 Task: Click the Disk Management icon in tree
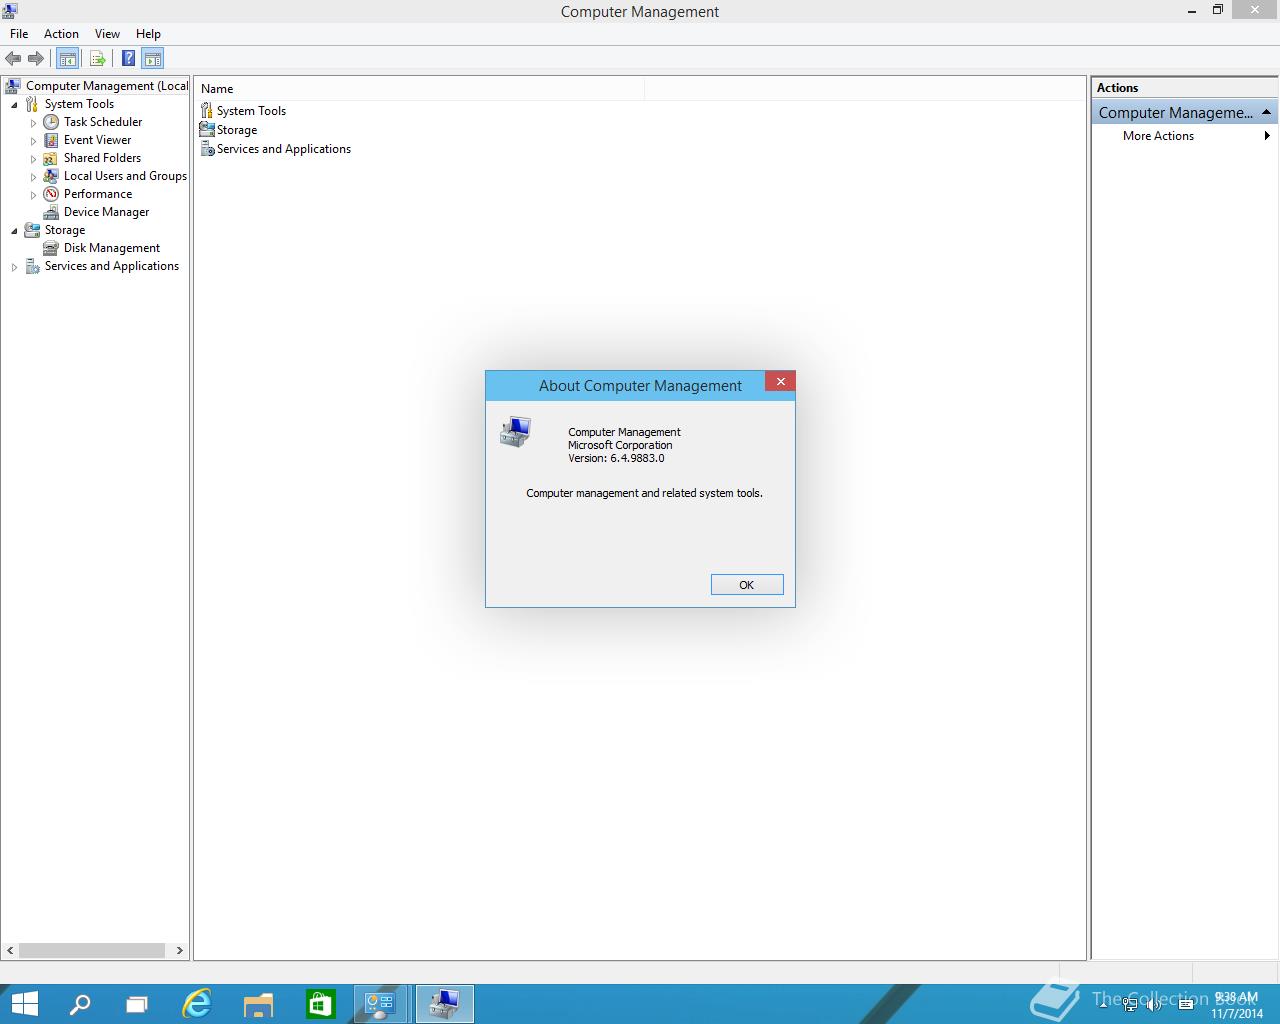point(51,248)
